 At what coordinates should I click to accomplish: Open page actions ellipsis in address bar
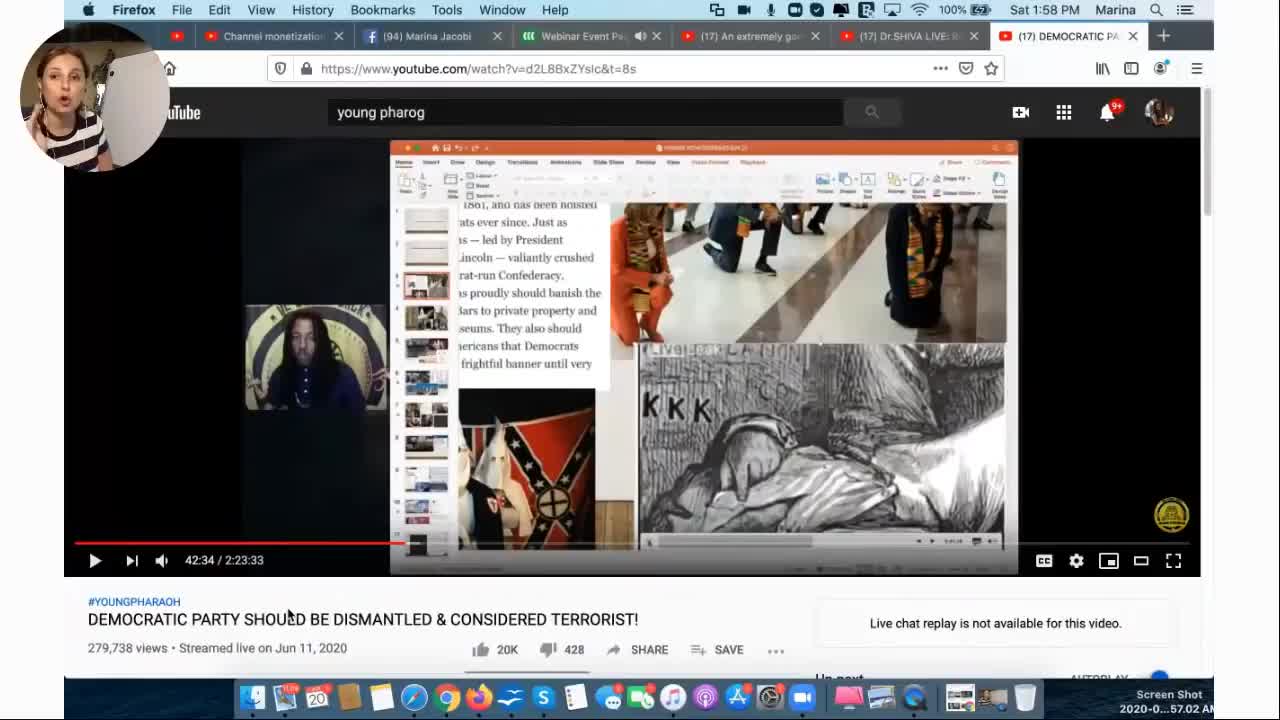pos(940,69)
